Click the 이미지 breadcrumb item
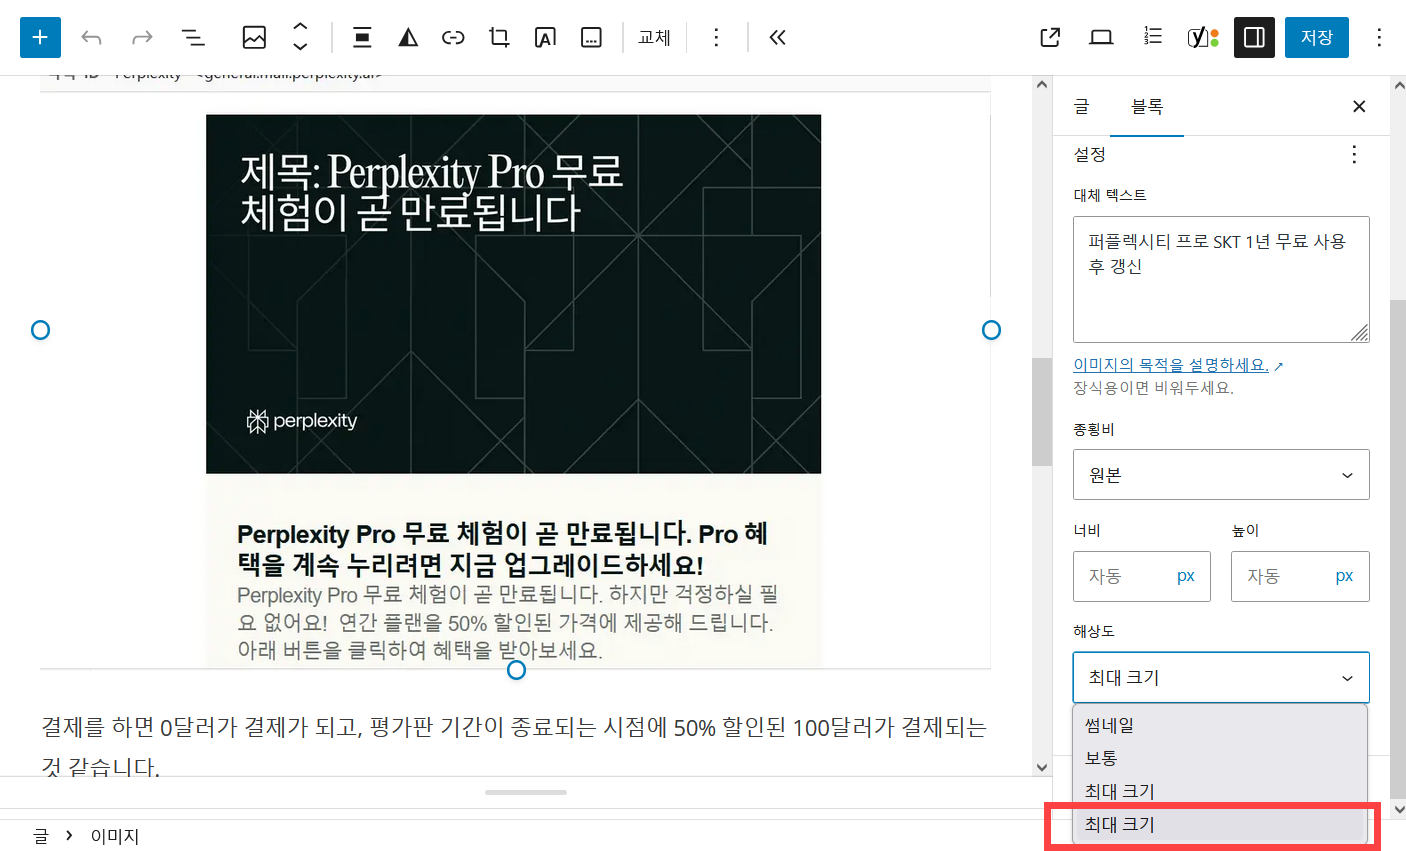 point(115,836)
